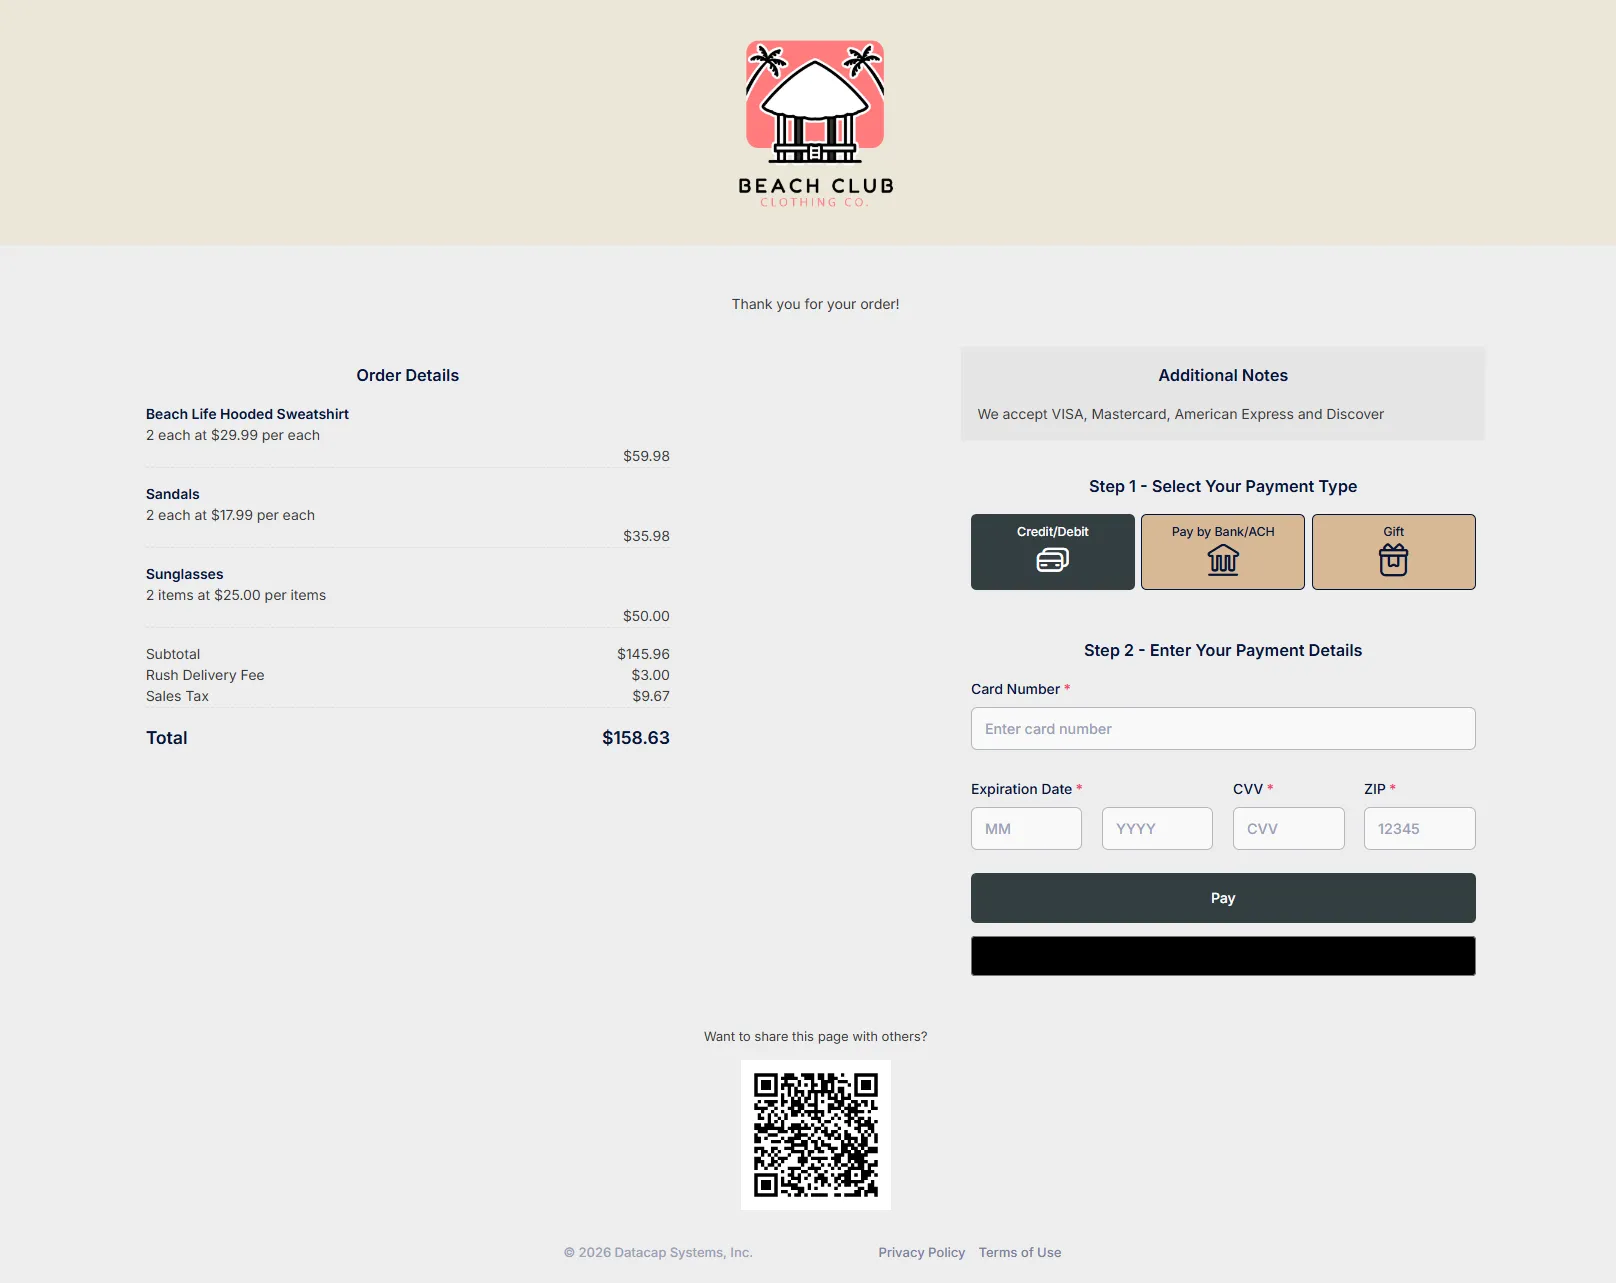The height and width of the screenshot is (1283, 1616).
Task: Click the Sandals item name
Action: click(x=173, y=494)
